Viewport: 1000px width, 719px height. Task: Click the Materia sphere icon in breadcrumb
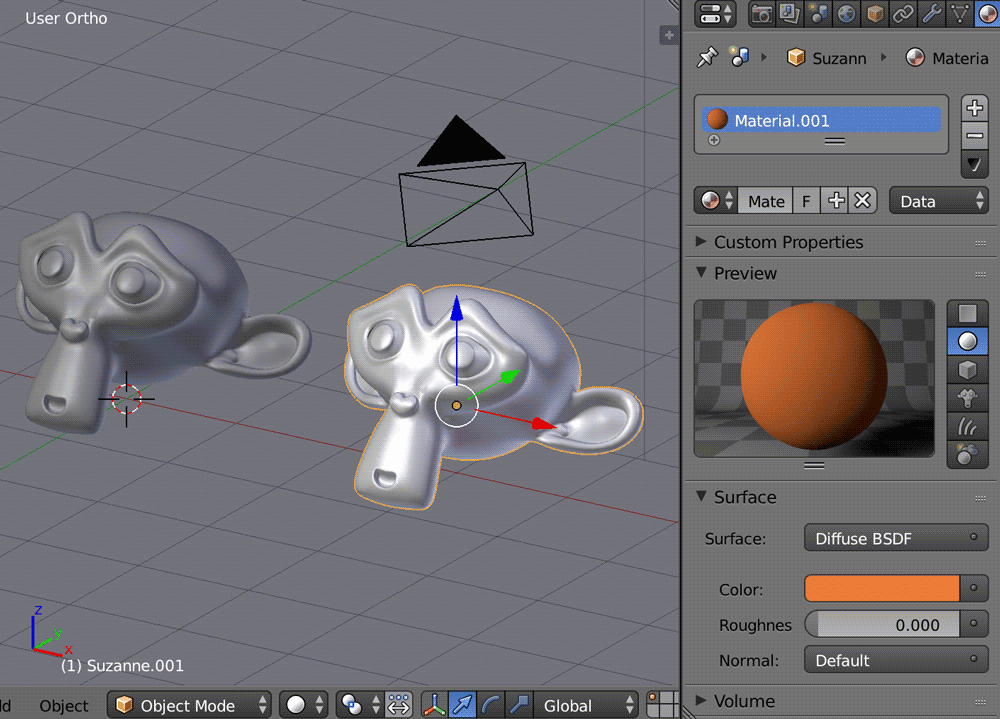click(915, 58)
